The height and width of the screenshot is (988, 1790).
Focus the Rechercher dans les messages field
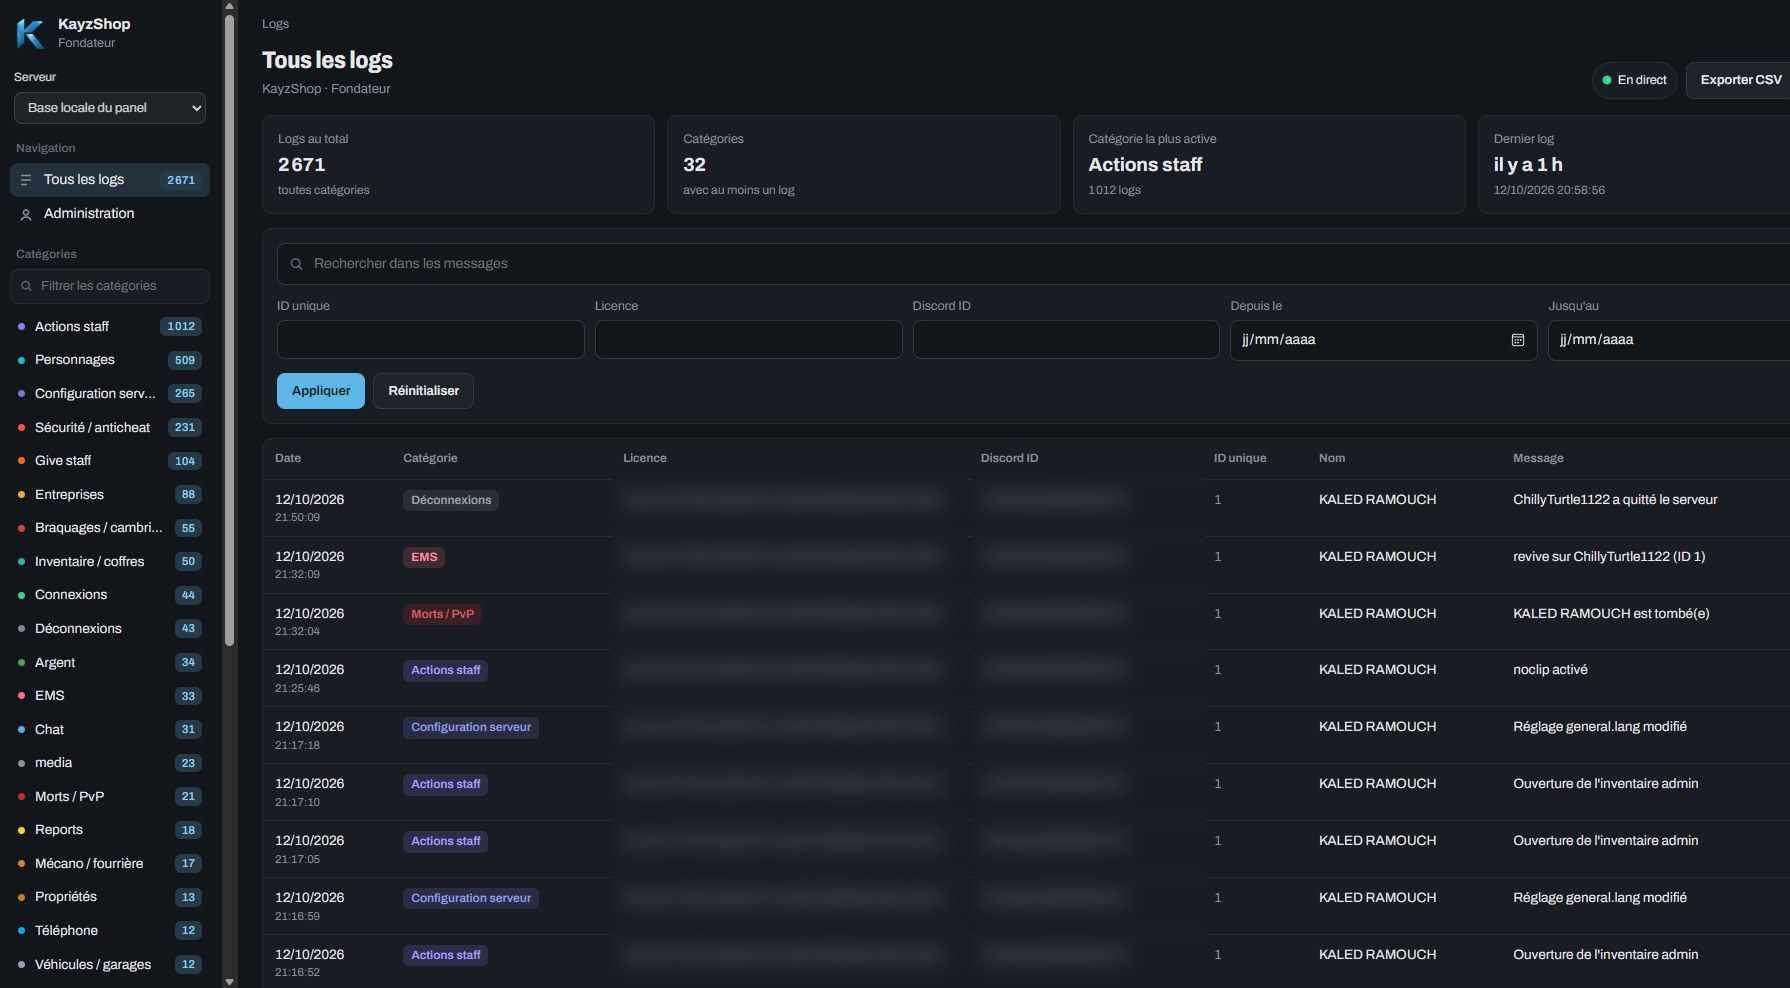(x=1033, y=264)
